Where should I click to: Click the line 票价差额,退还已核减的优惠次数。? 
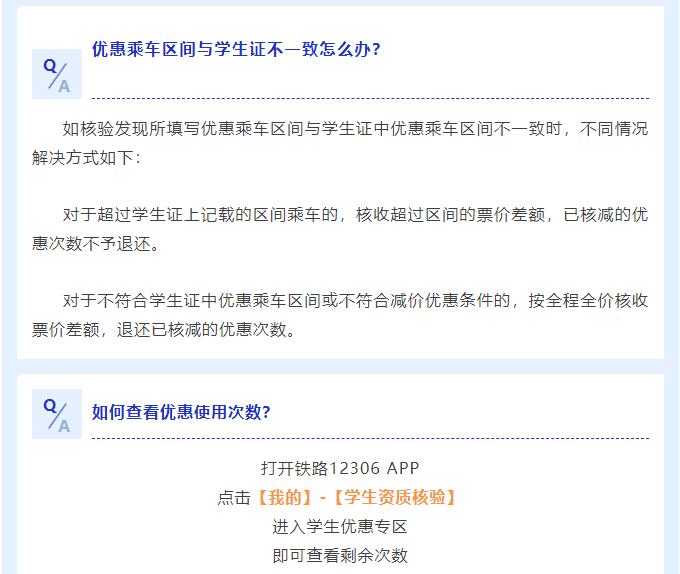[164, 330]
